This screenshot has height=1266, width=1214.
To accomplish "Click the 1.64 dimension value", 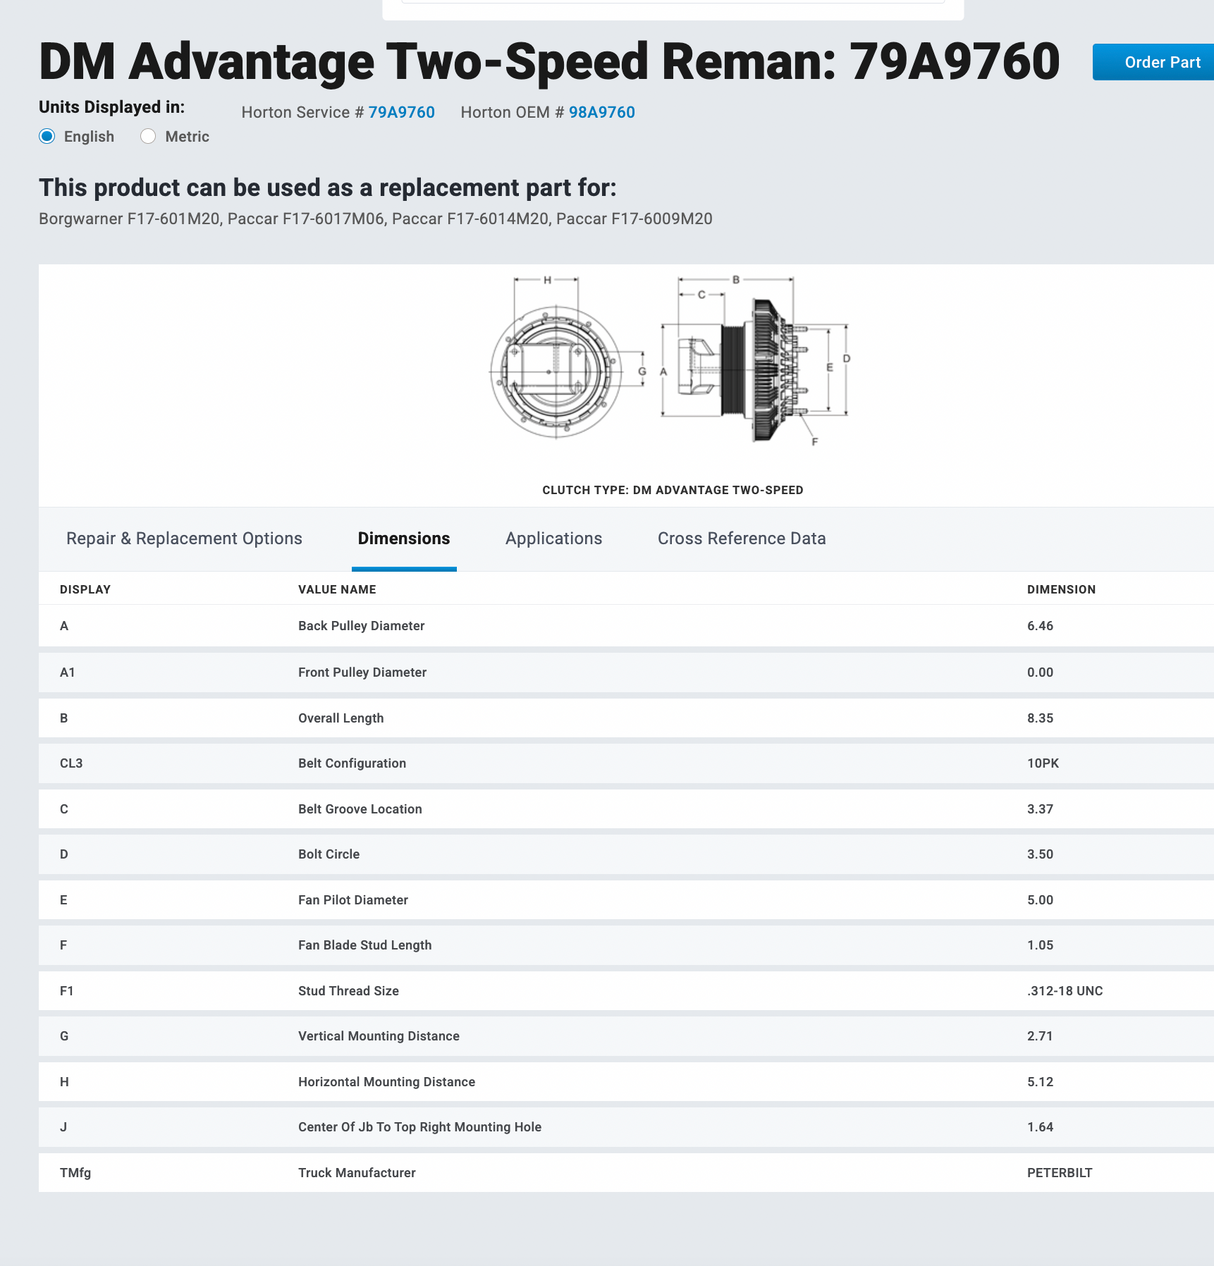I will pos(1040,1127).
